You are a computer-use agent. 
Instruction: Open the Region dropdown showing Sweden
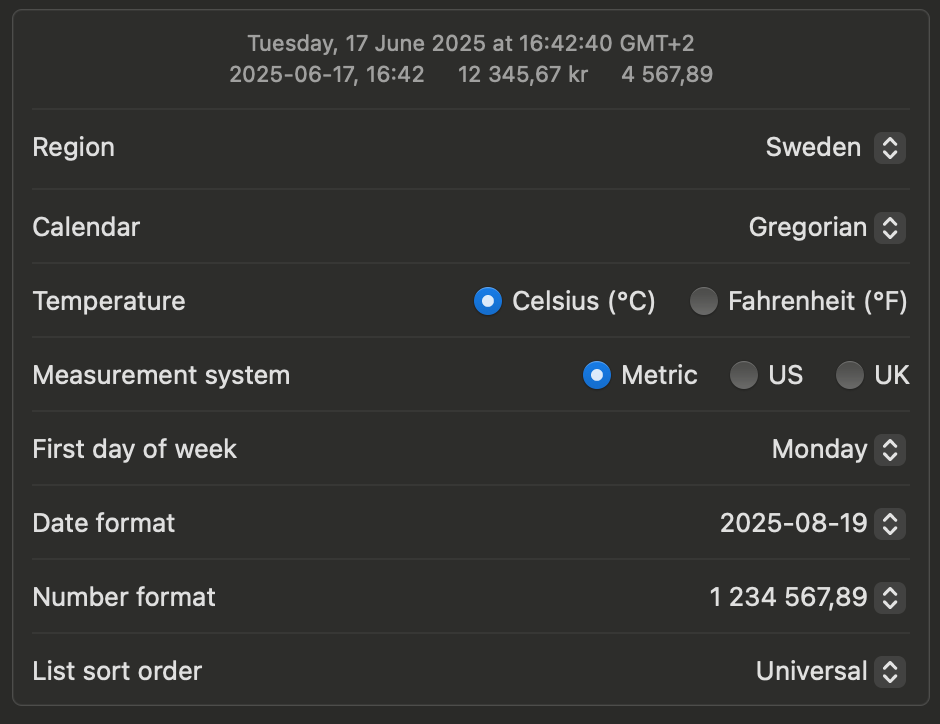pyautogui.click(x=813, y=148)
